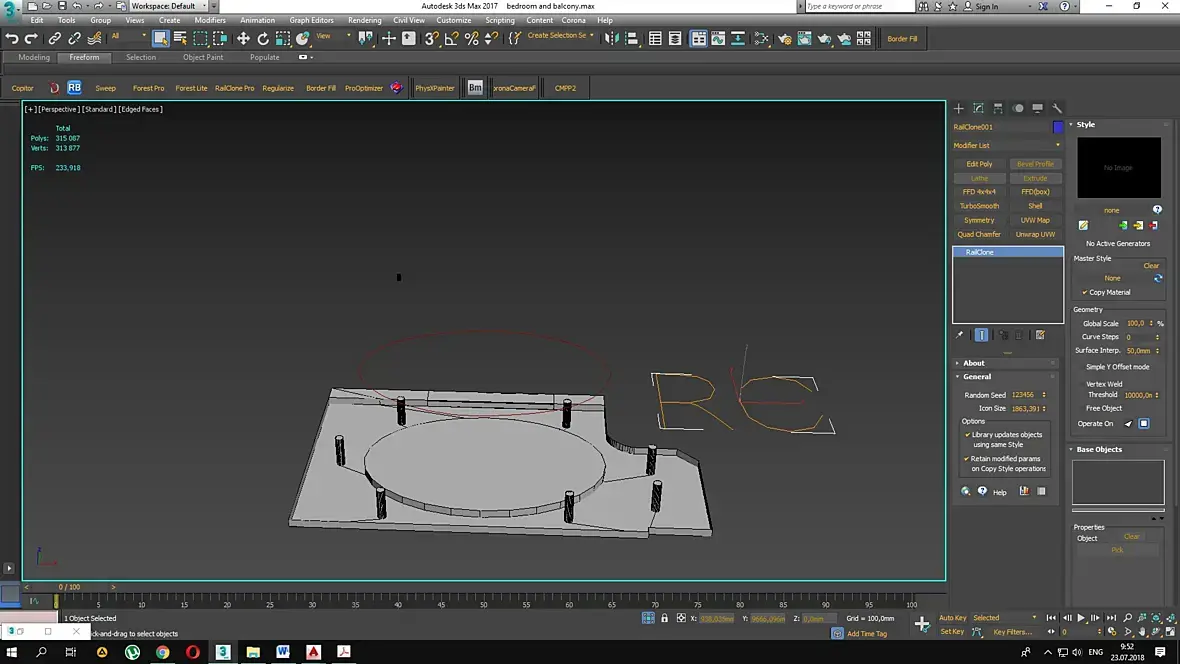Play the animation
Viewport: 1180px width, 664px height.
1080,618
